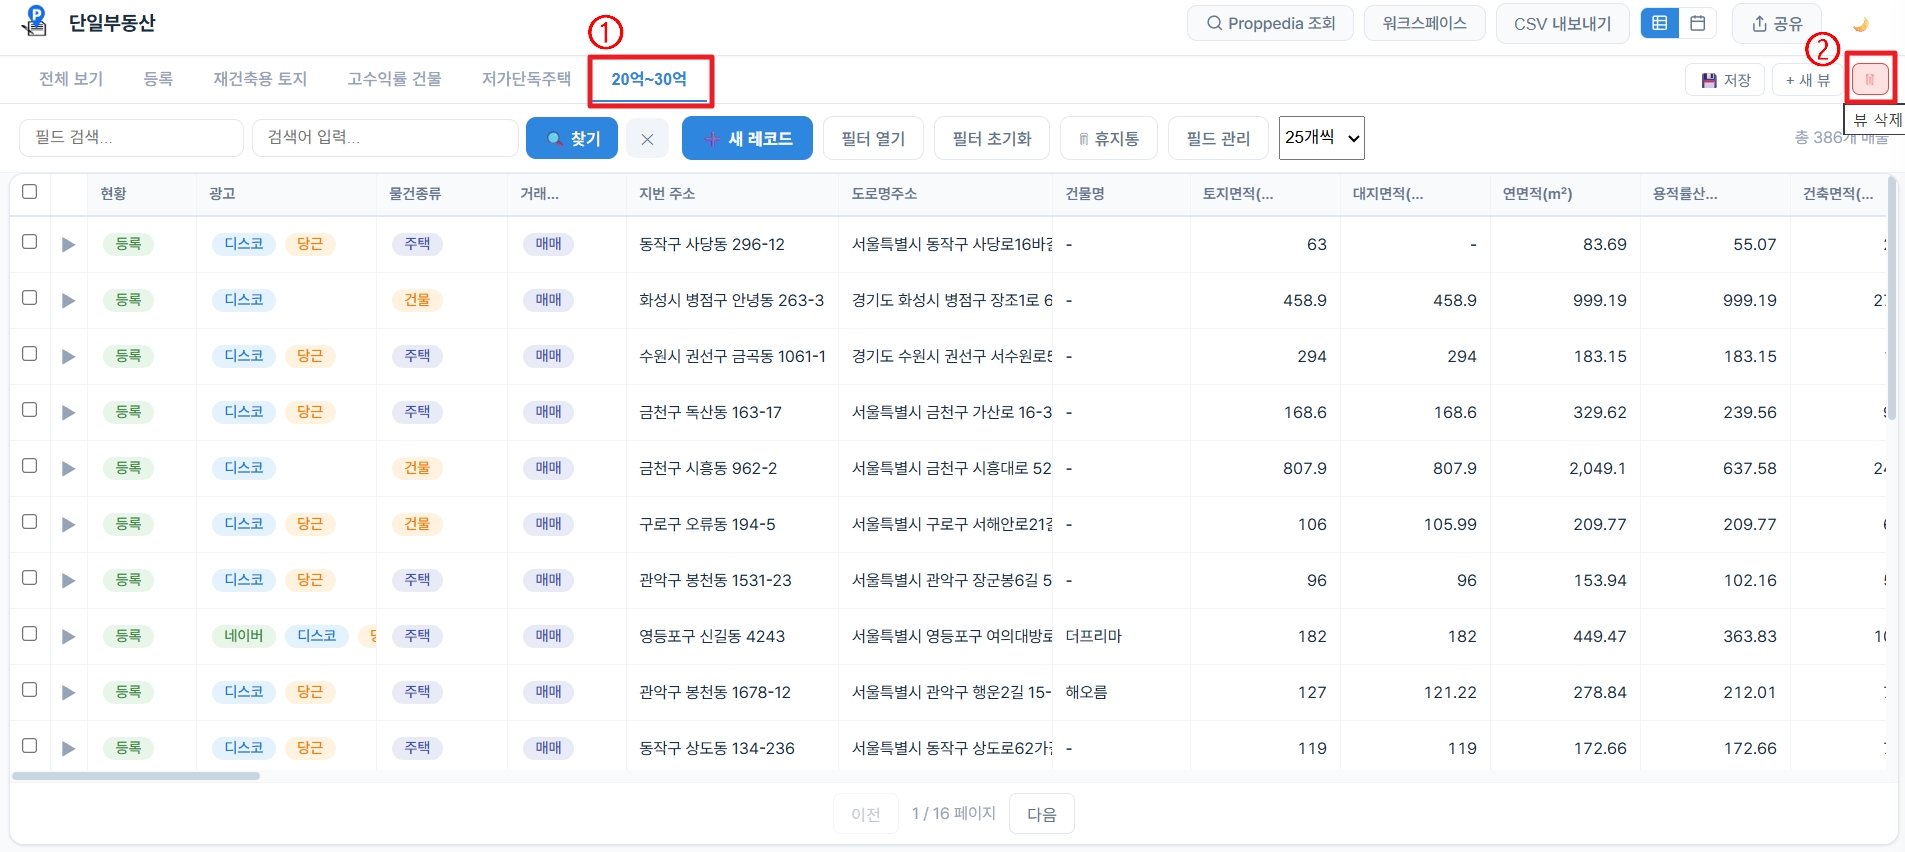
Task: Select the 시흥동 962-2 row checkbox
Action: click(x=30, y=466)
